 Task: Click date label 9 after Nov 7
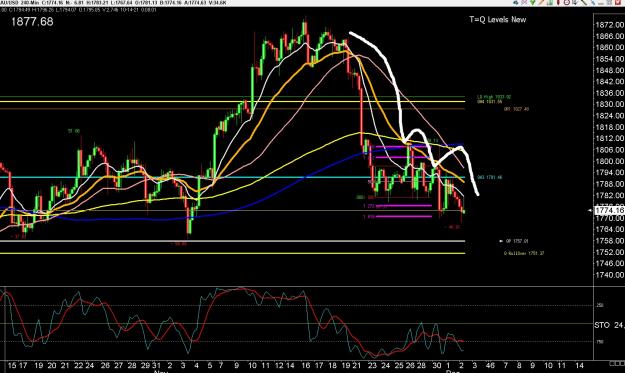point(236,365)
